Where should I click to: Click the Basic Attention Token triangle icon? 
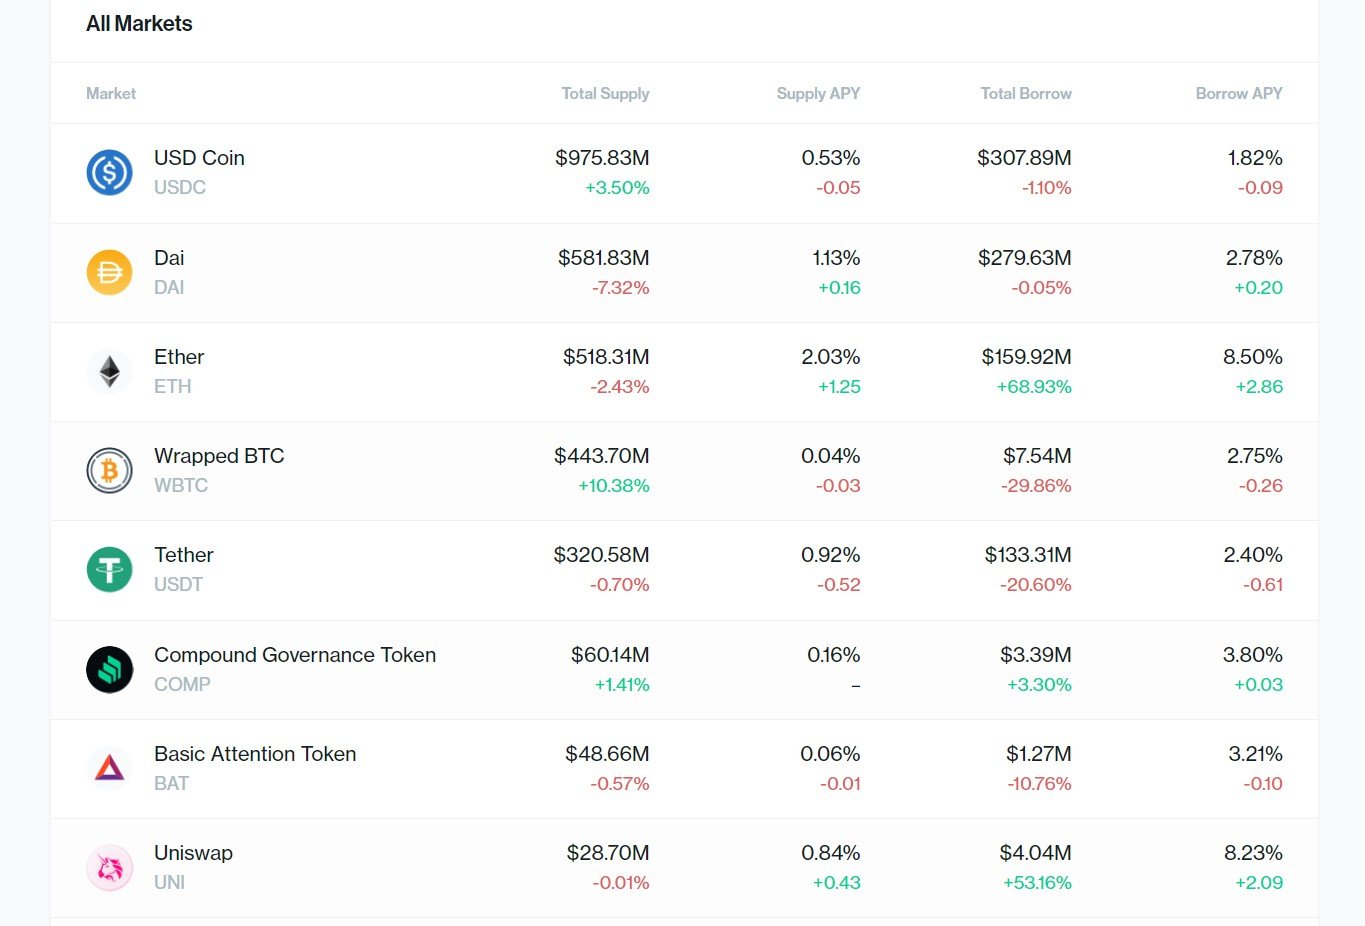point(110,769)
